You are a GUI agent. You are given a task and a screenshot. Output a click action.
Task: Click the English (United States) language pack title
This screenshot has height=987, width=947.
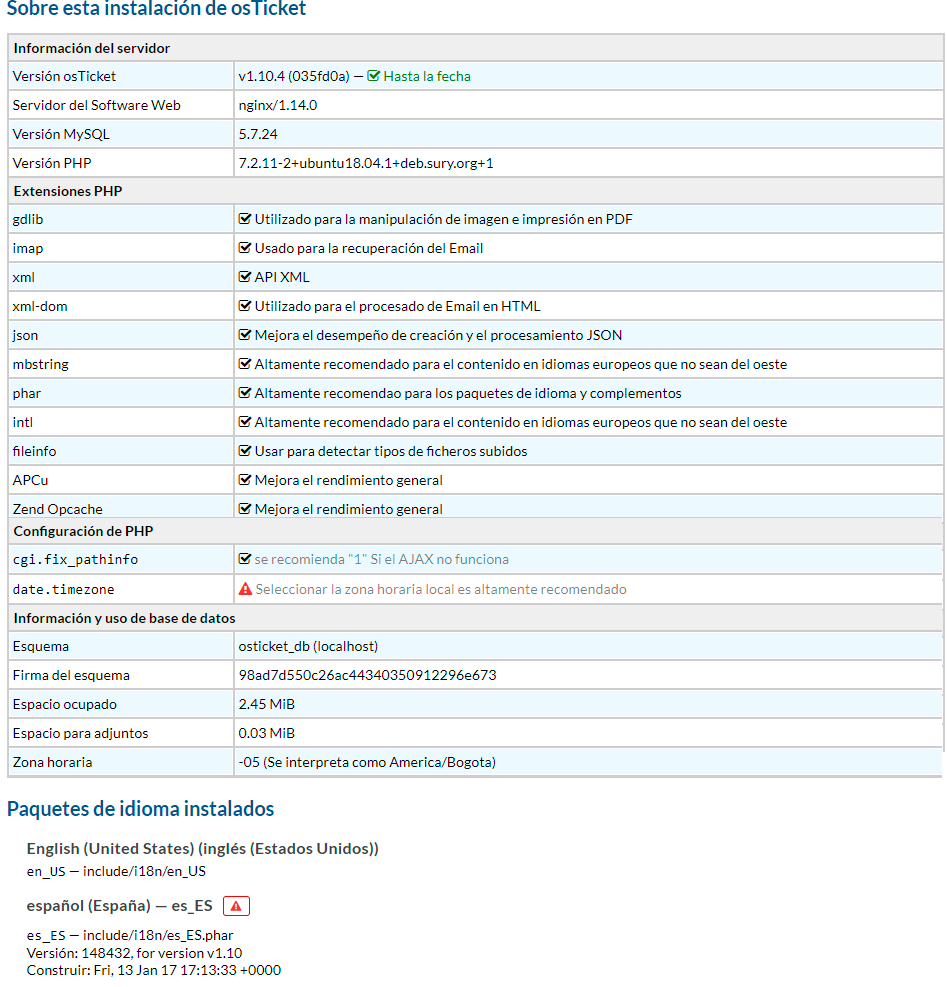coord(202,849)
